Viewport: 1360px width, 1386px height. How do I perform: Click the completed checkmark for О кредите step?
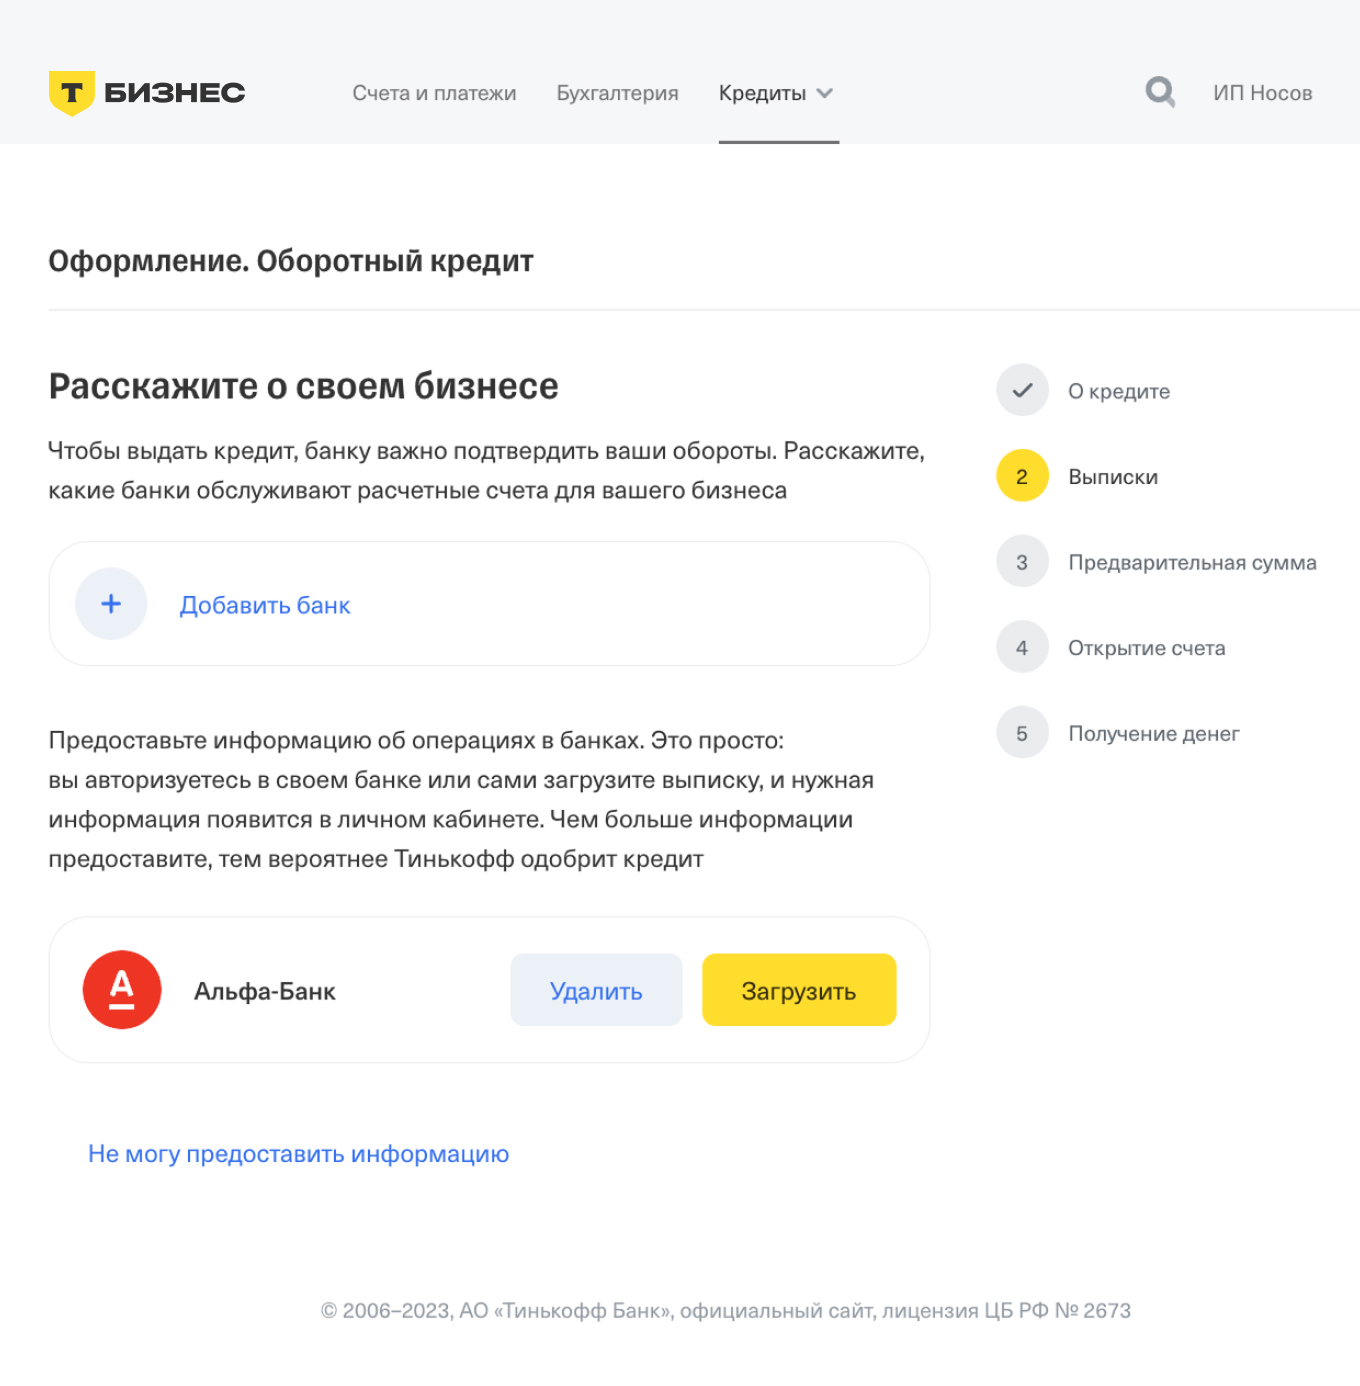(x=1021, y=390)
